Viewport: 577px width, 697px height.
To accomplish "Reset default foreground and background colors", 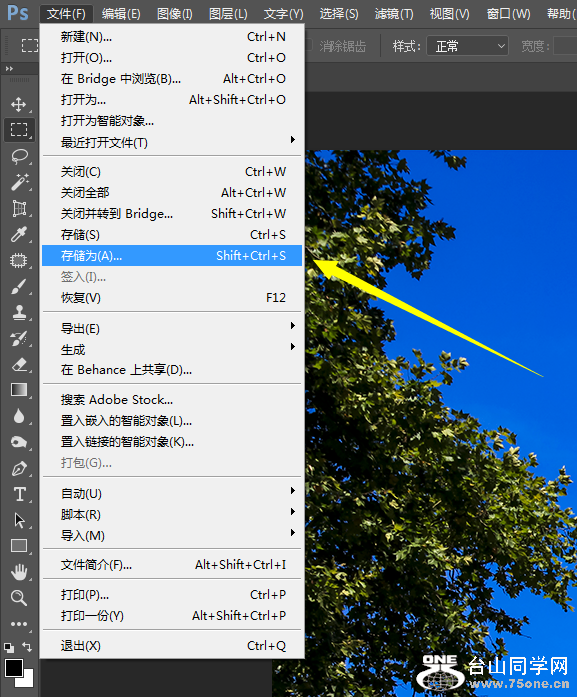I will pos(8,648).
